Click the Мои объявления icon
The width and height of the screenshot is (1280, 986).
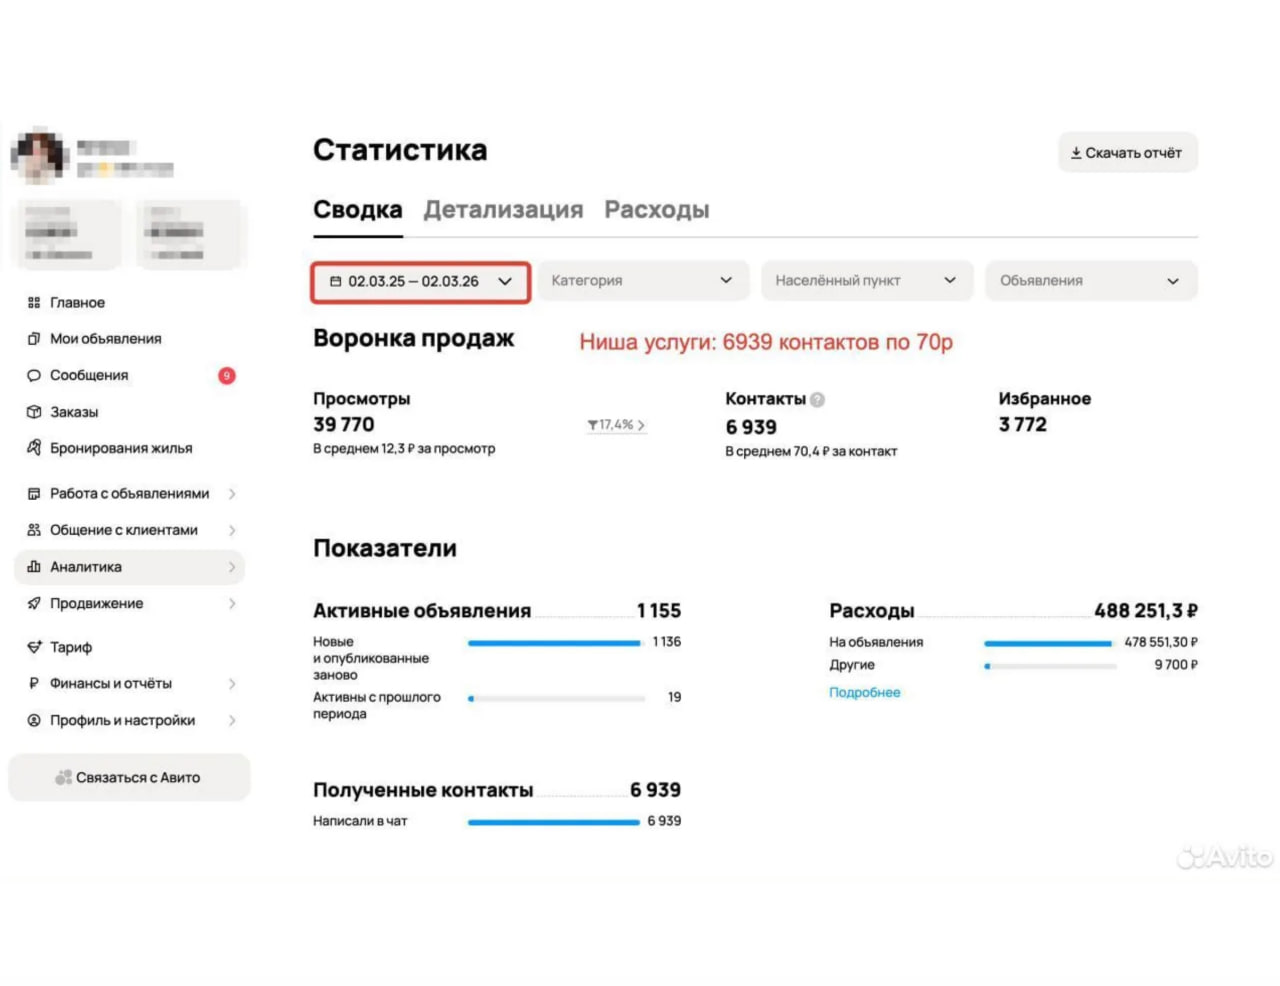point(34,339)
